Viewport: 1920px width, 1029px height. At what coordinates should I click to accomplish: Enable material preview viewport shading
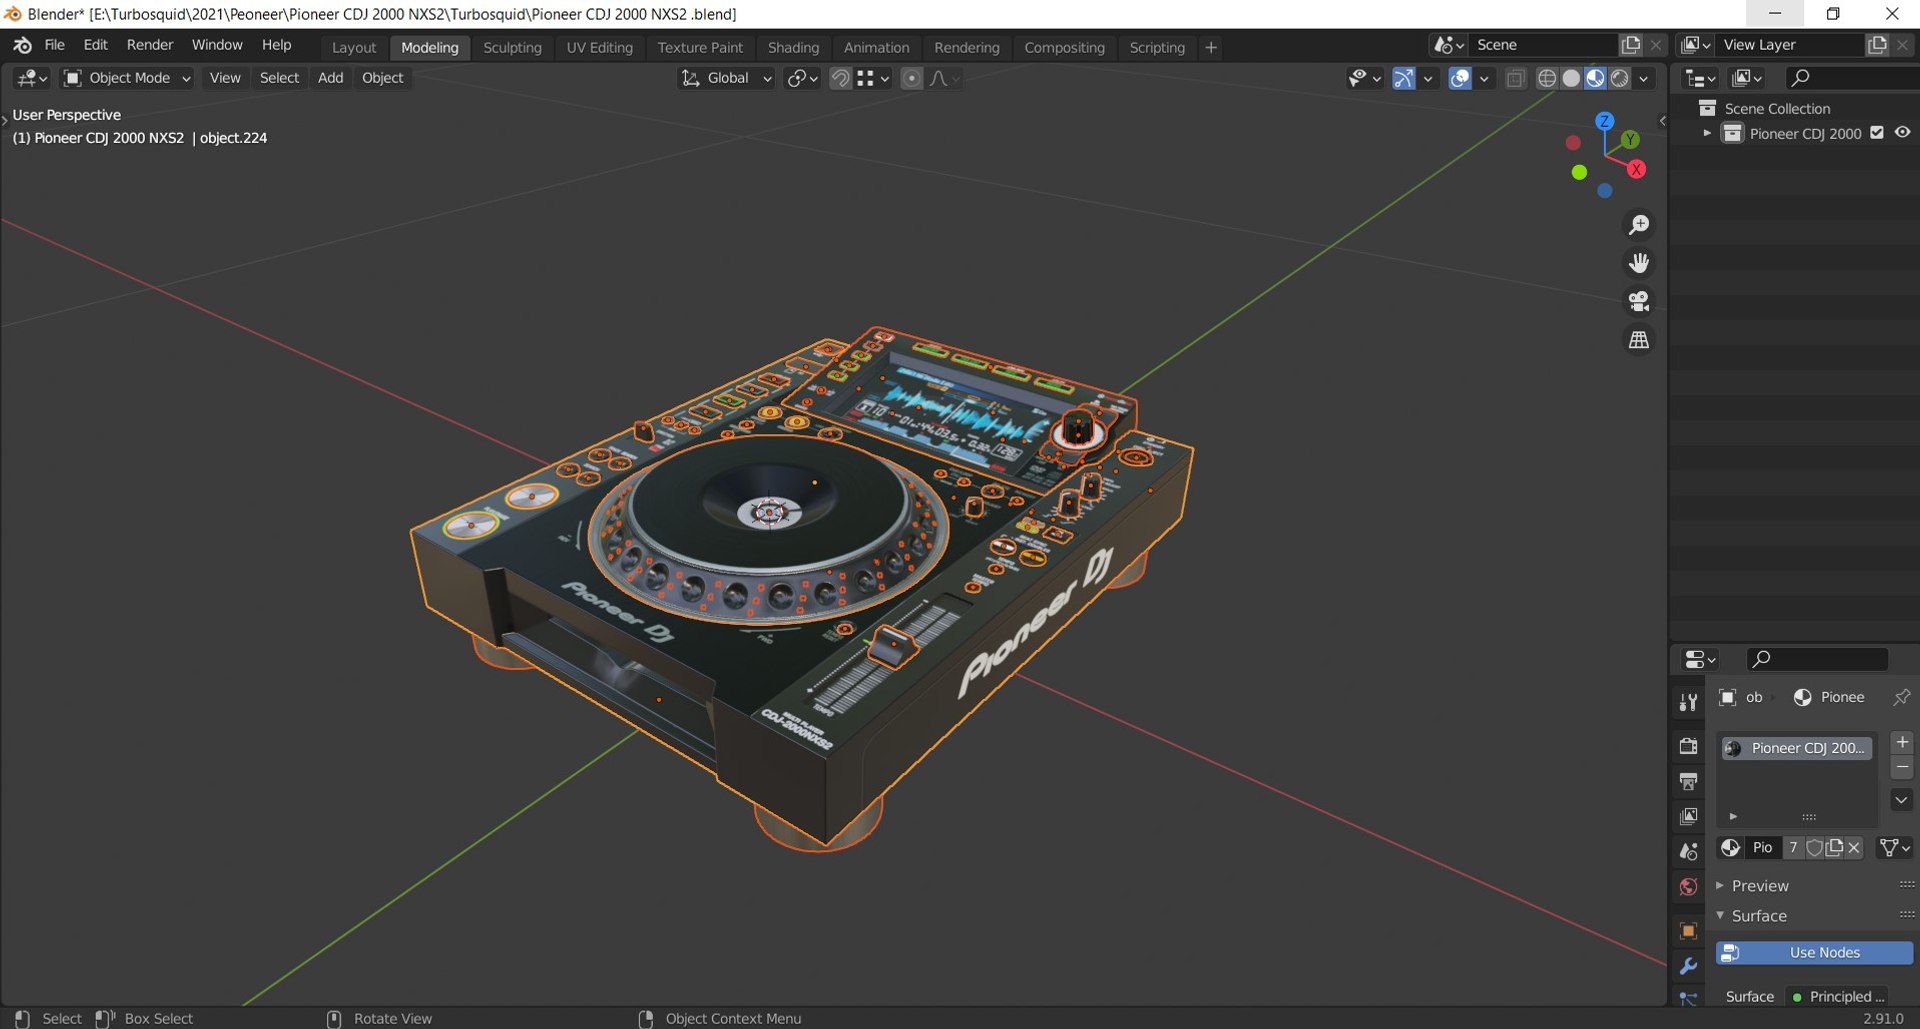[1595, 78]
